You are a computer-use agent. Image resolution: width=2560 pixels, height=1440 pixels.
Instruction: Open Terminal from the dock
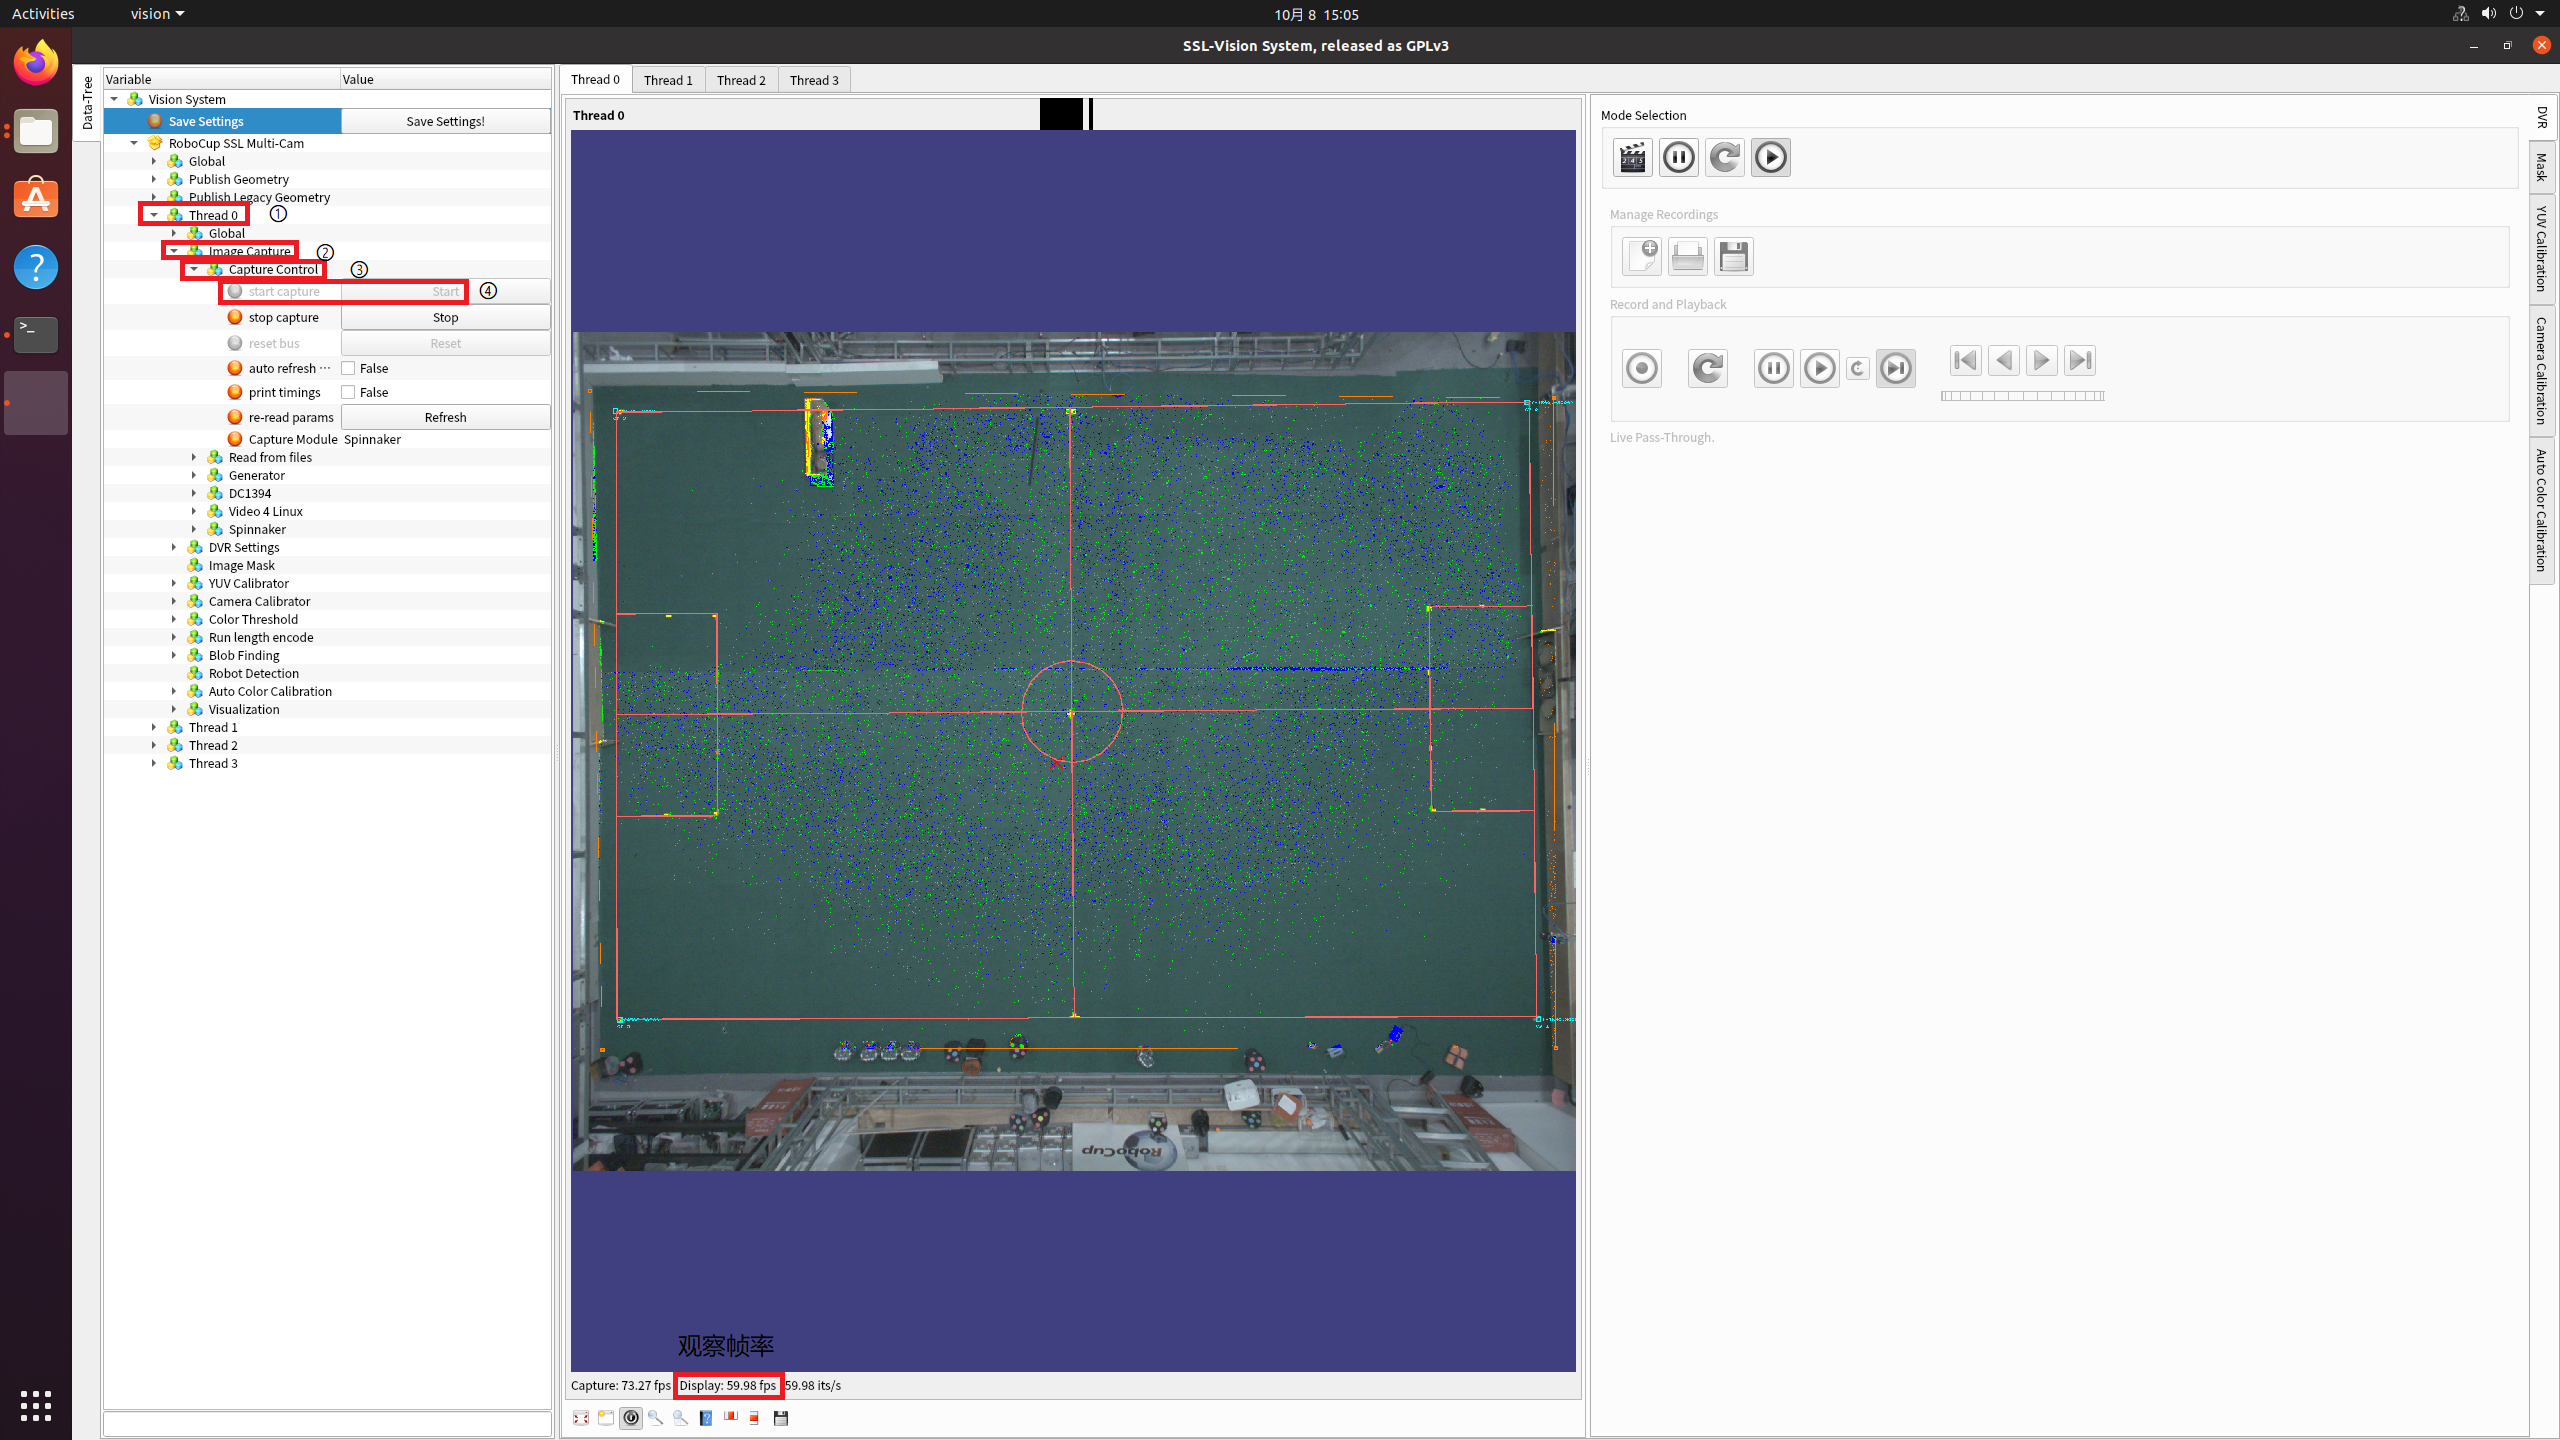coord(36,335)
